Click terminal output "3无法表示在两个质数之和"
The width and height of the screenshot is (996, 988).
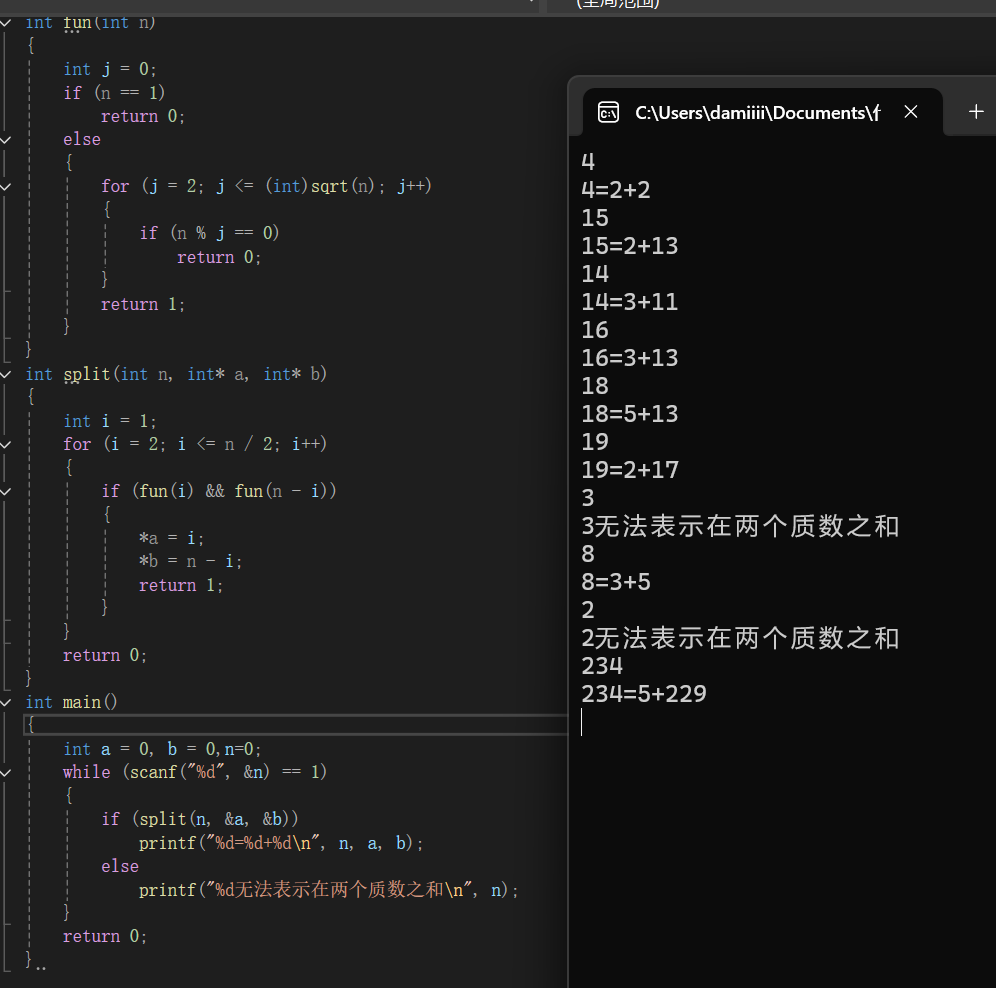740,526
